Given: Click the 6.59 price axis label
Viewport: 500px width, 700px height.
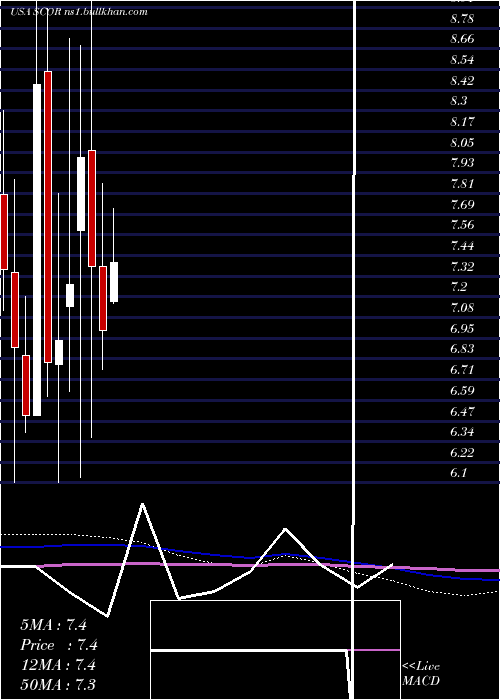Looking at the screenshot, I should click(462, 391).
